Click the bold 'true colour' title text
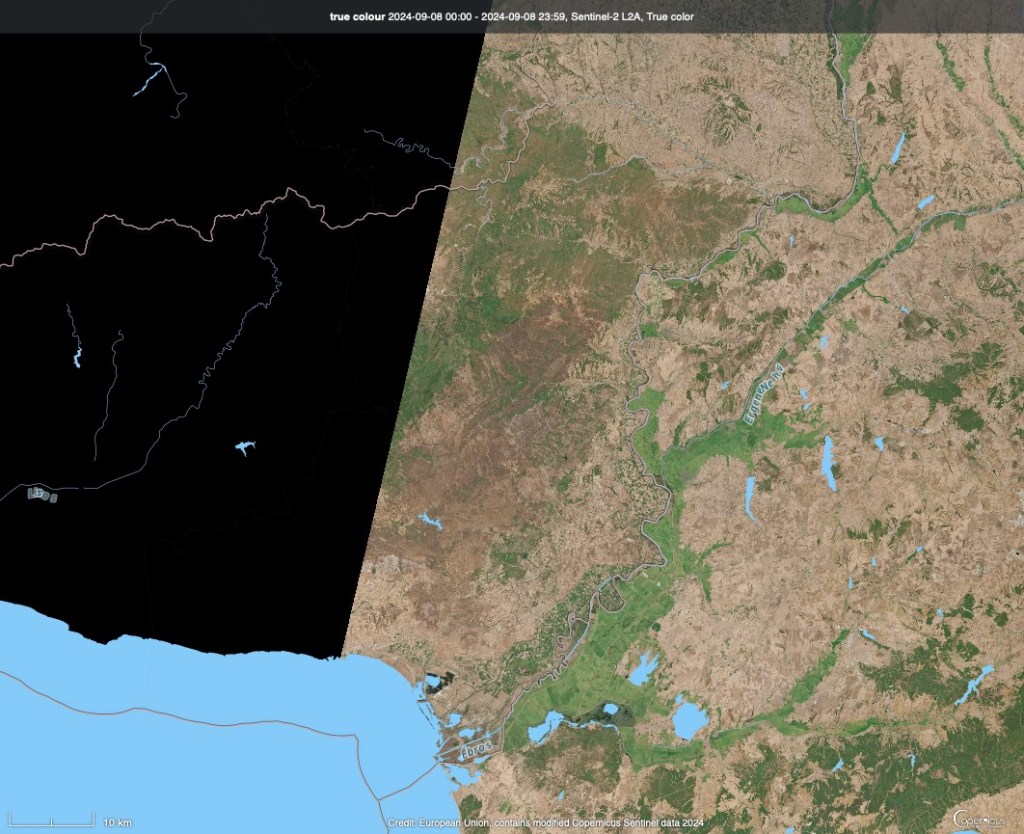The image size is (1024, 834). (354, 16)
